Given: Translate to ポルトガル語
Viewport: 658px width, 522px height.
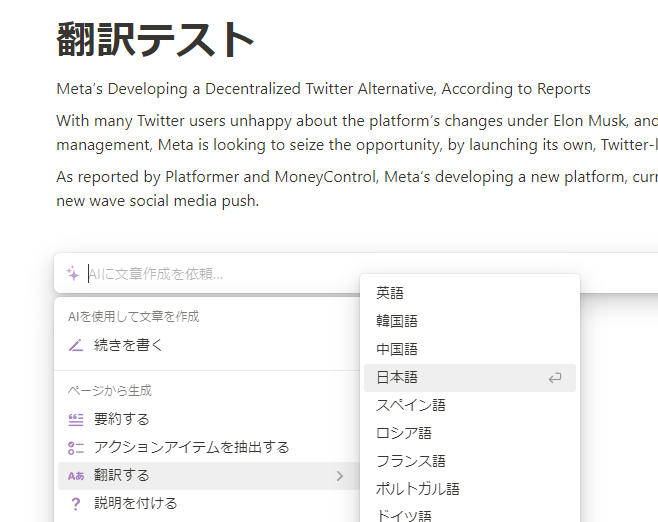Looking at the screenshot, I should [x=470, y=489].
